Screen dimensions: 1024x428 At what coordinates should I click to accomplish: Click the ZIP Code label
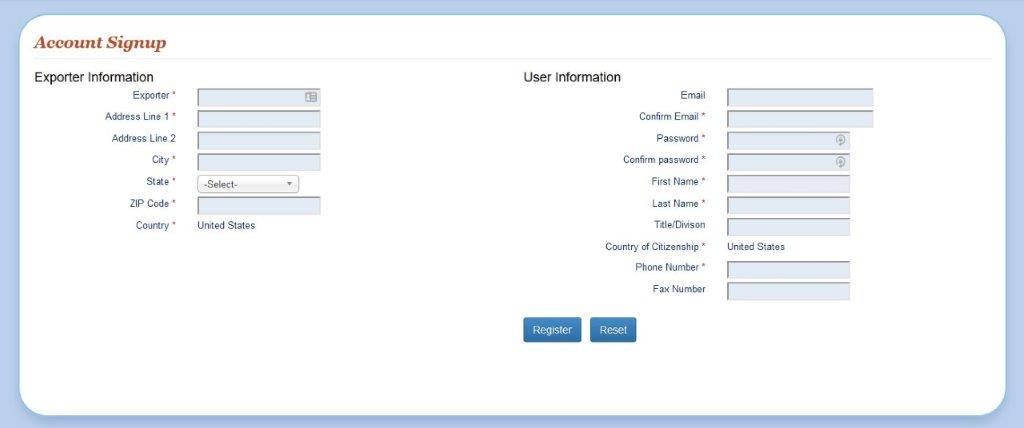point(153,204)
